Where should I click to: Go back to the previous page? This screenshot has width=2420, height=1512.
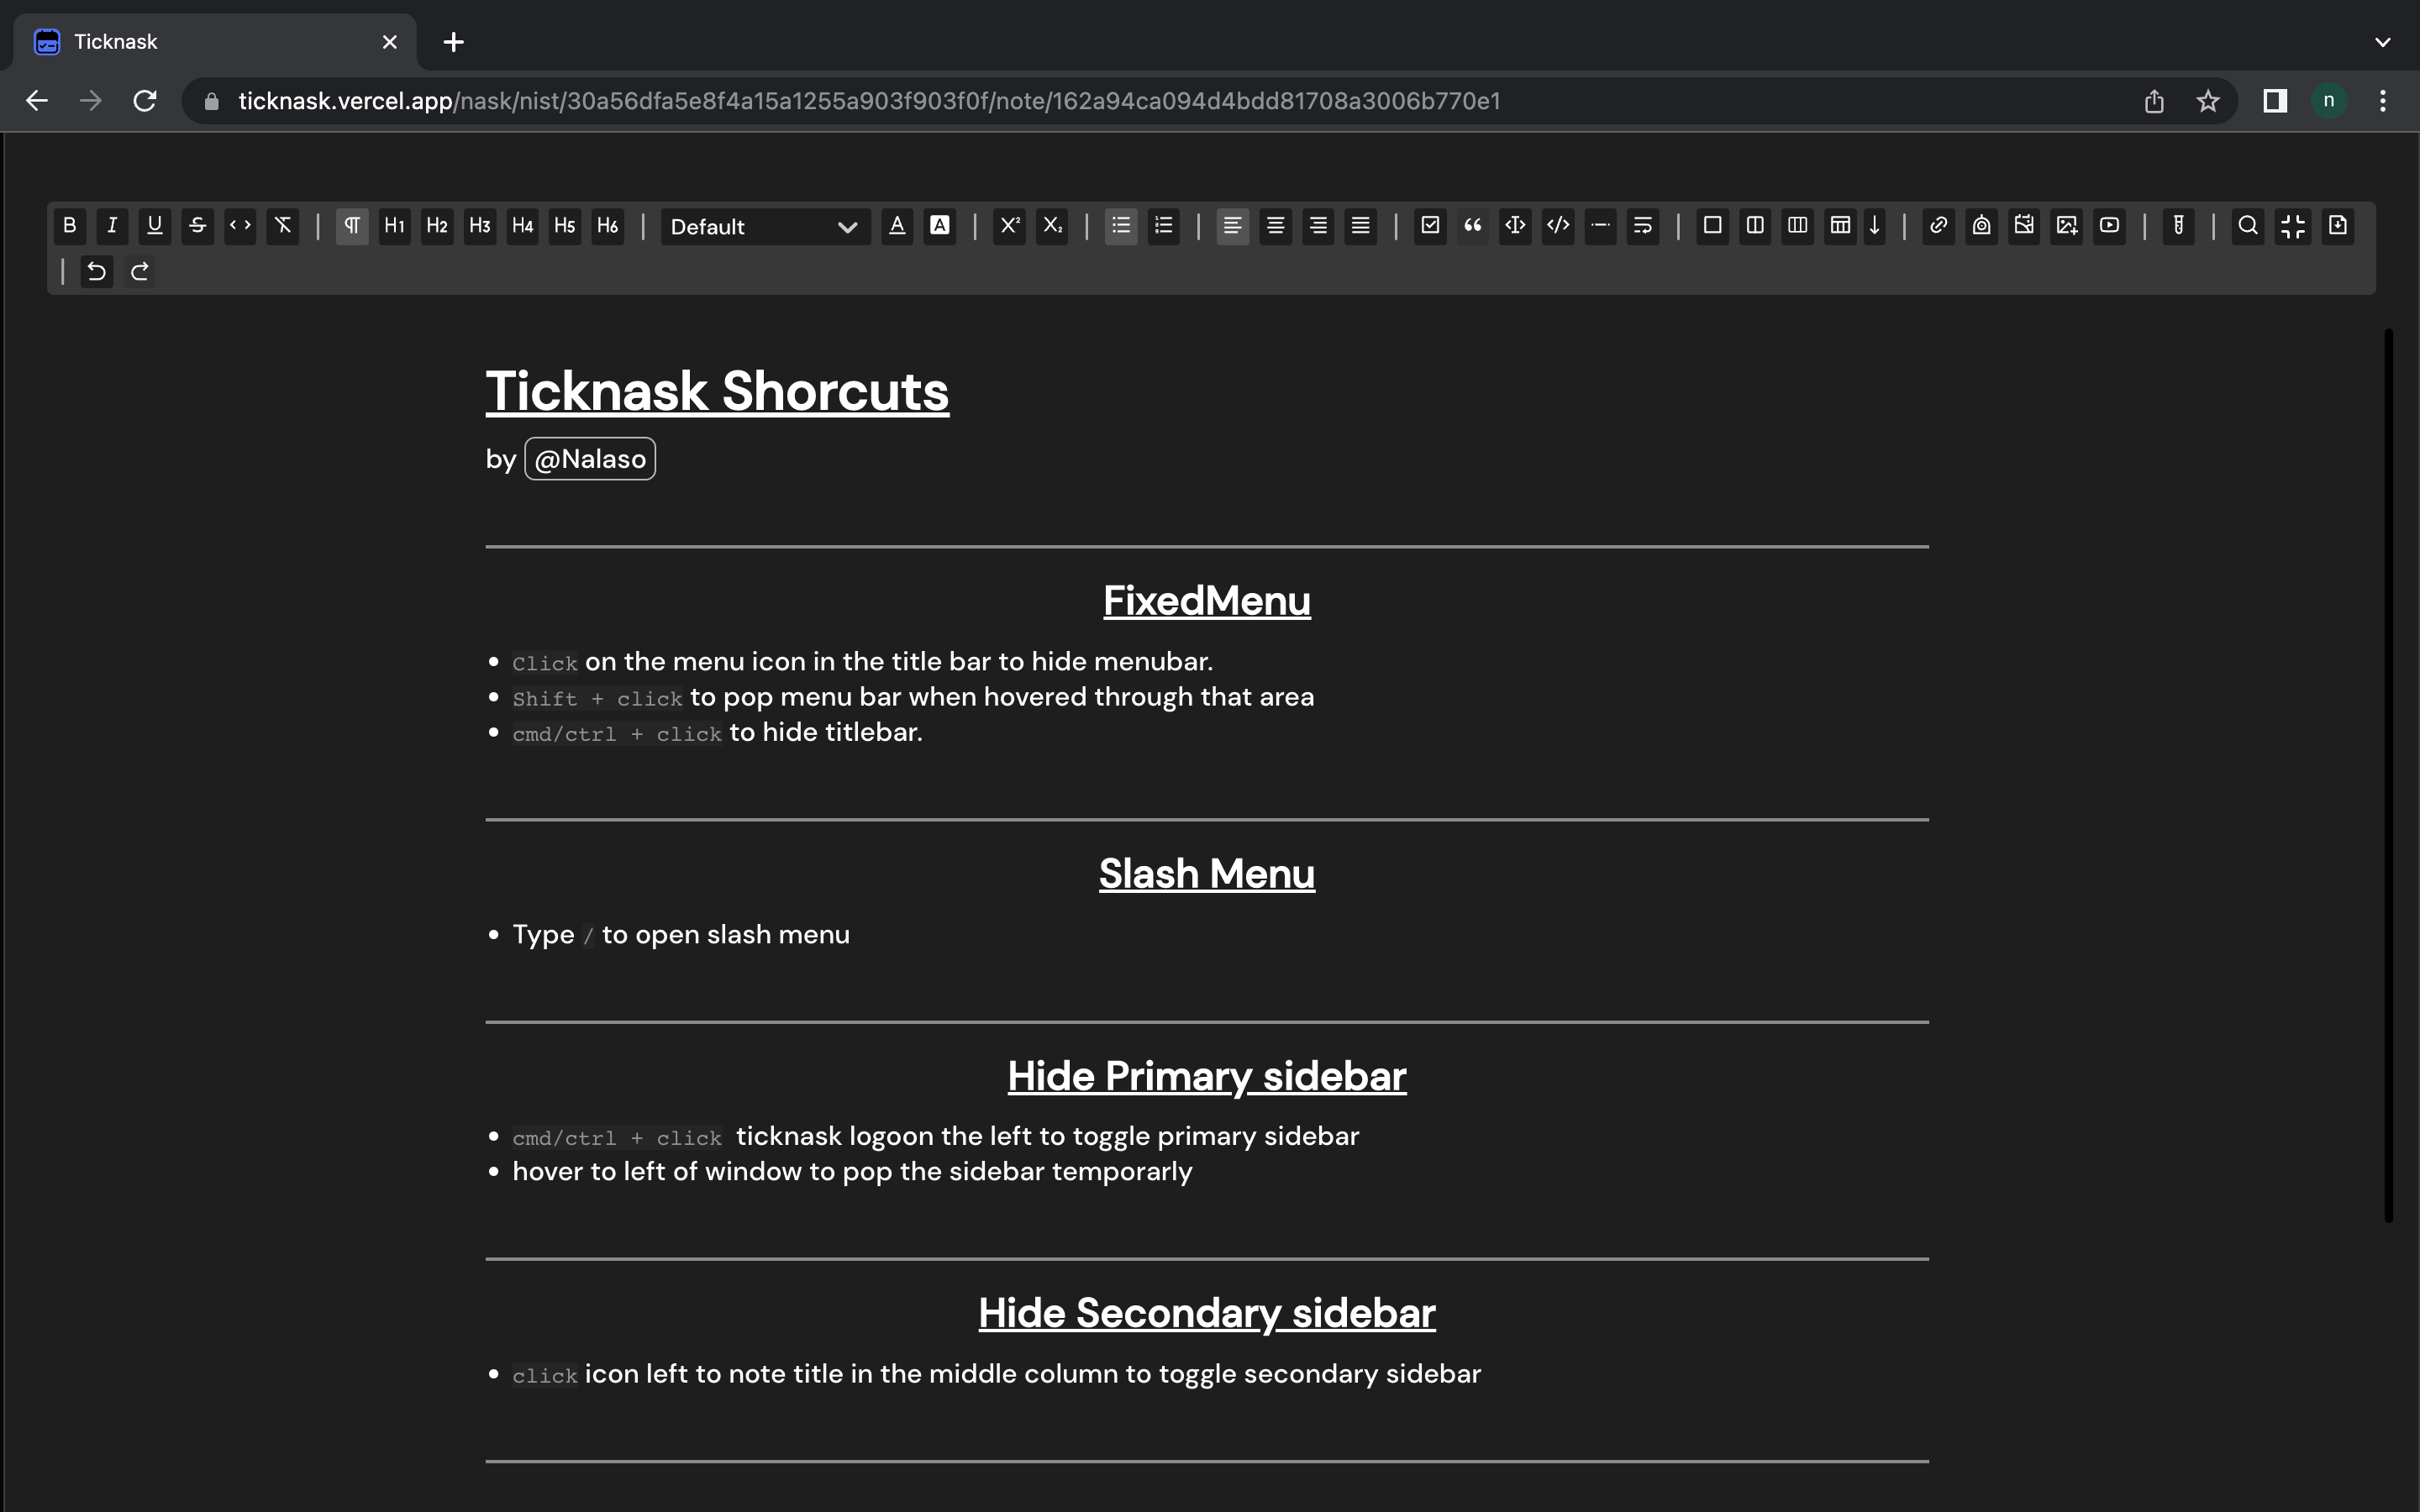click(37, 101)
